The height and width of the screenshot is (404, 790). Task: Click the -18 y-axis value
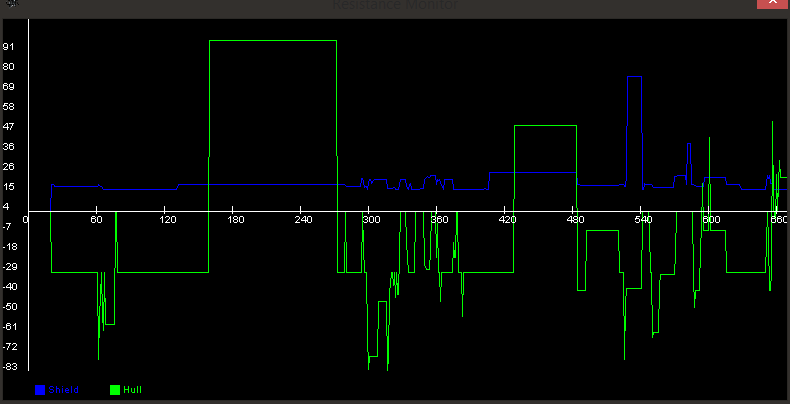click(x=10, y=247)
